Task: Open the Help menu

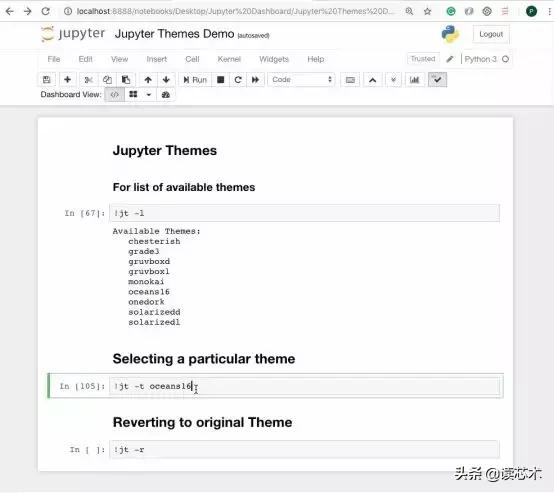Action: click(316, 59)
